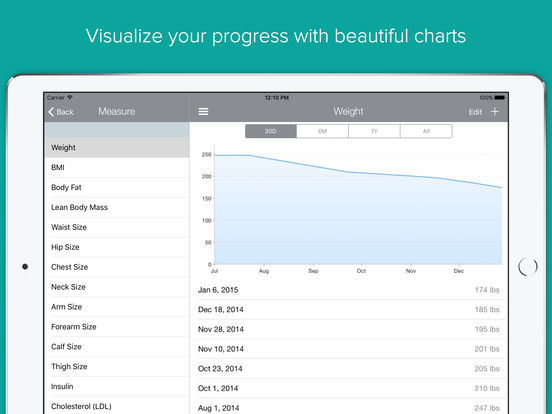Choose Waist Size from the list
Viewport: 552px width, 414px height.
pyautogui.click(x=117, y=227)
